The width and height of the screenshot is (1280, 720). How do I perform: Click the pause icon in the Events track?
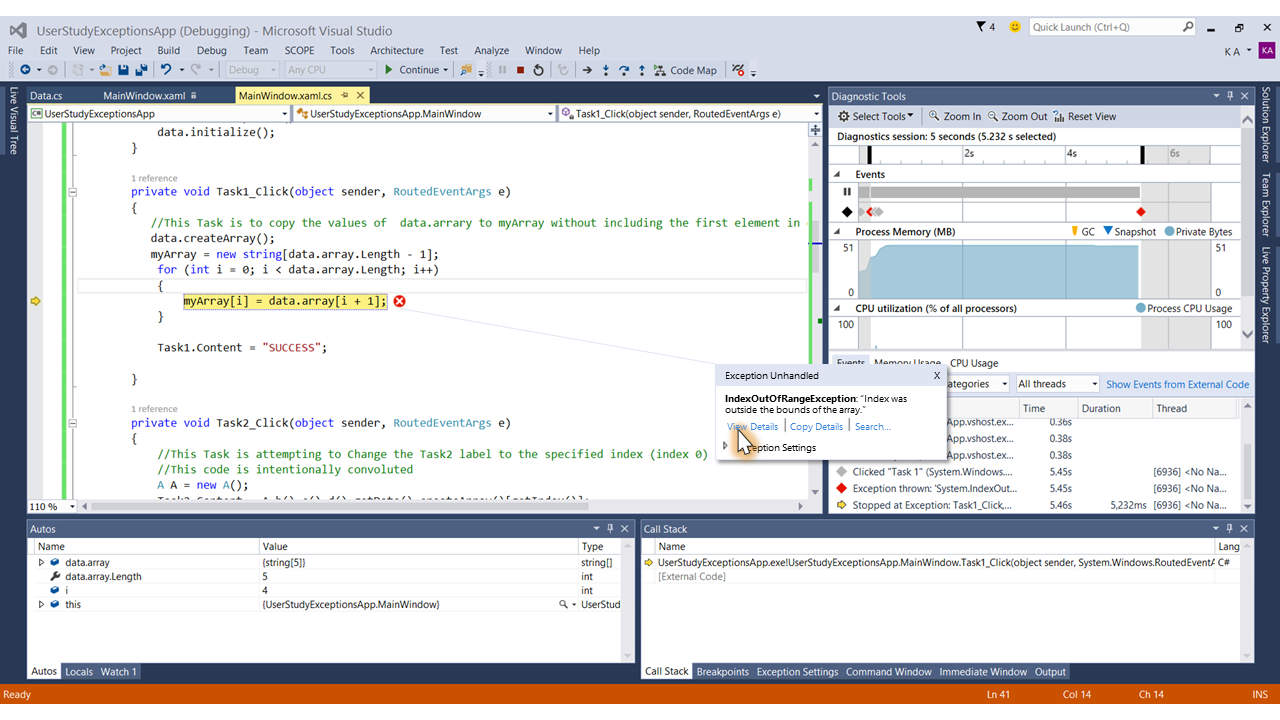pos(847,192)
